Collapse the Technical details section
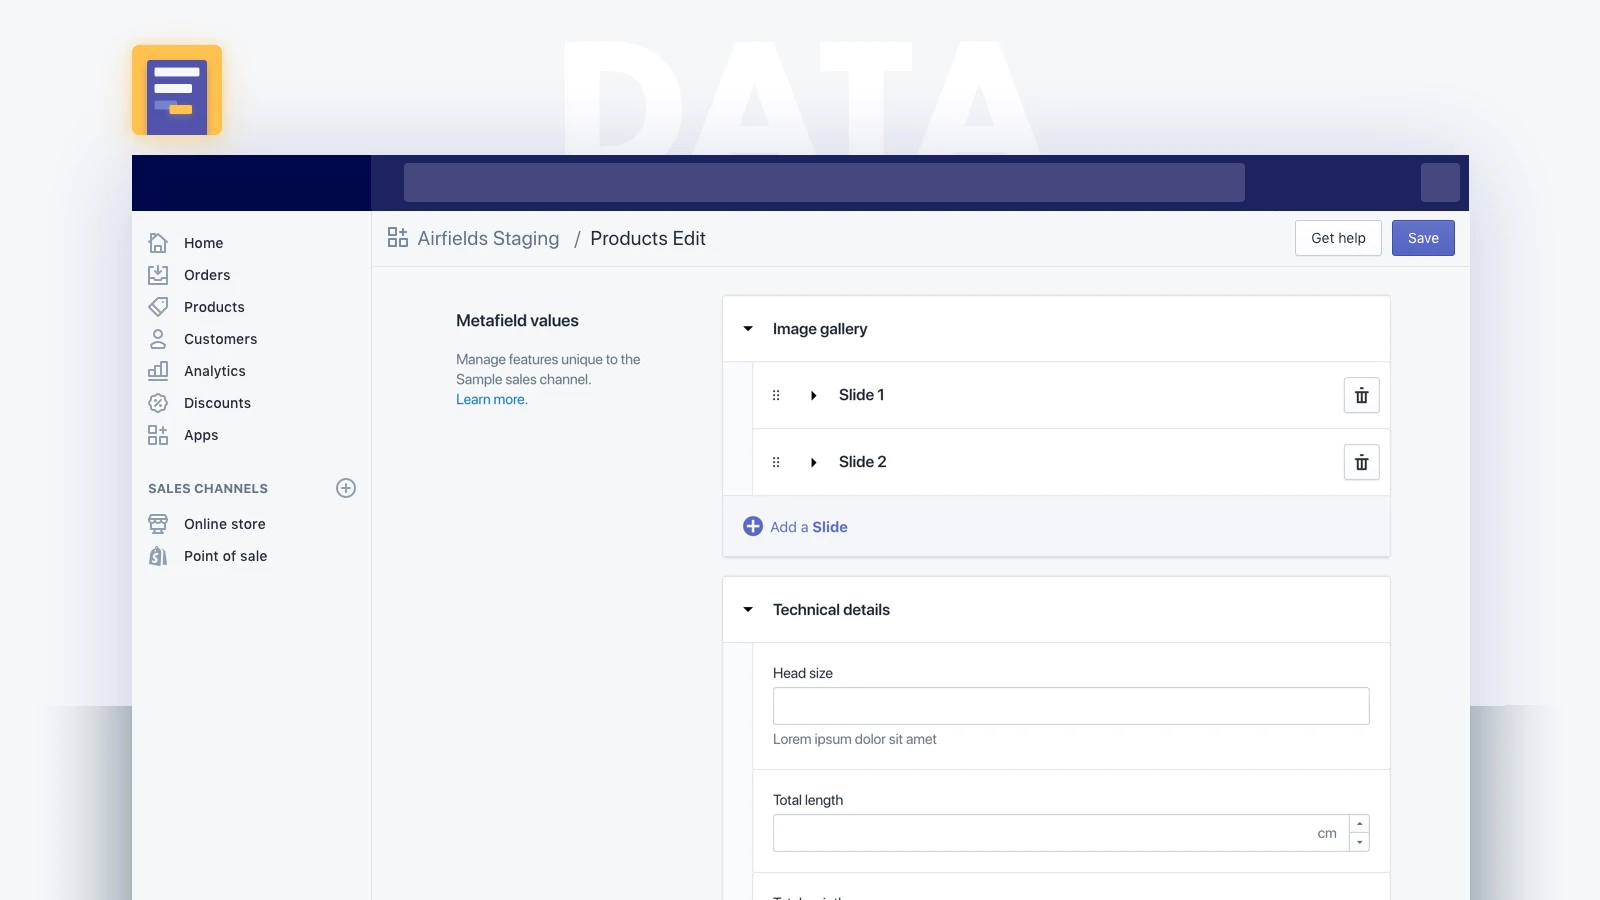 point(748,609)
